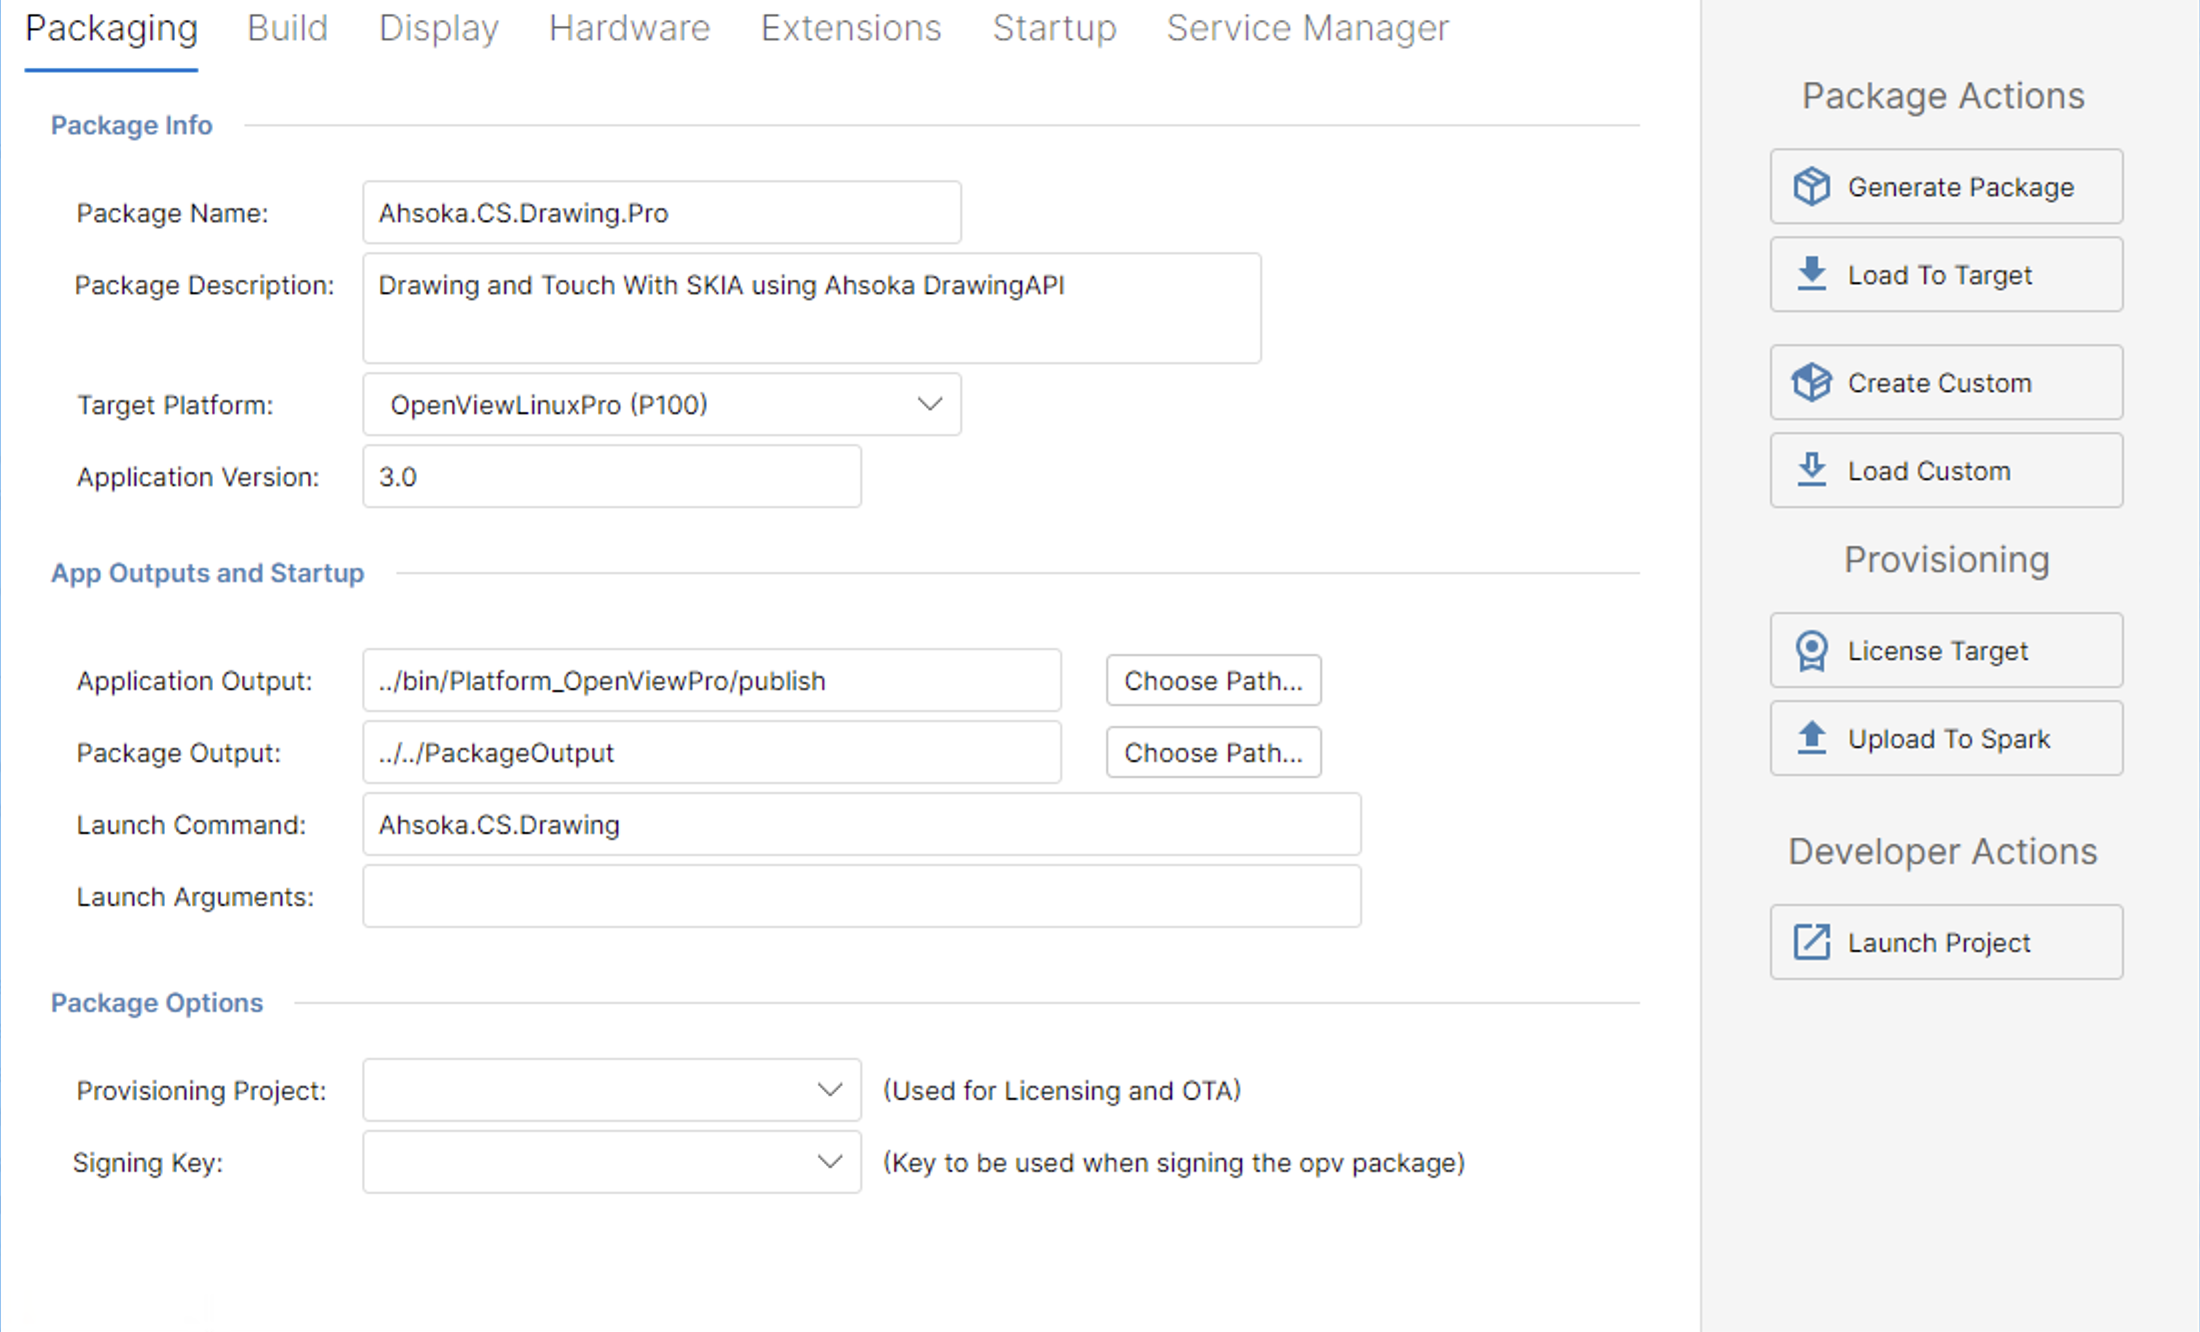
Task: Go to the Hardware tab
Action: tap(629, 28)
